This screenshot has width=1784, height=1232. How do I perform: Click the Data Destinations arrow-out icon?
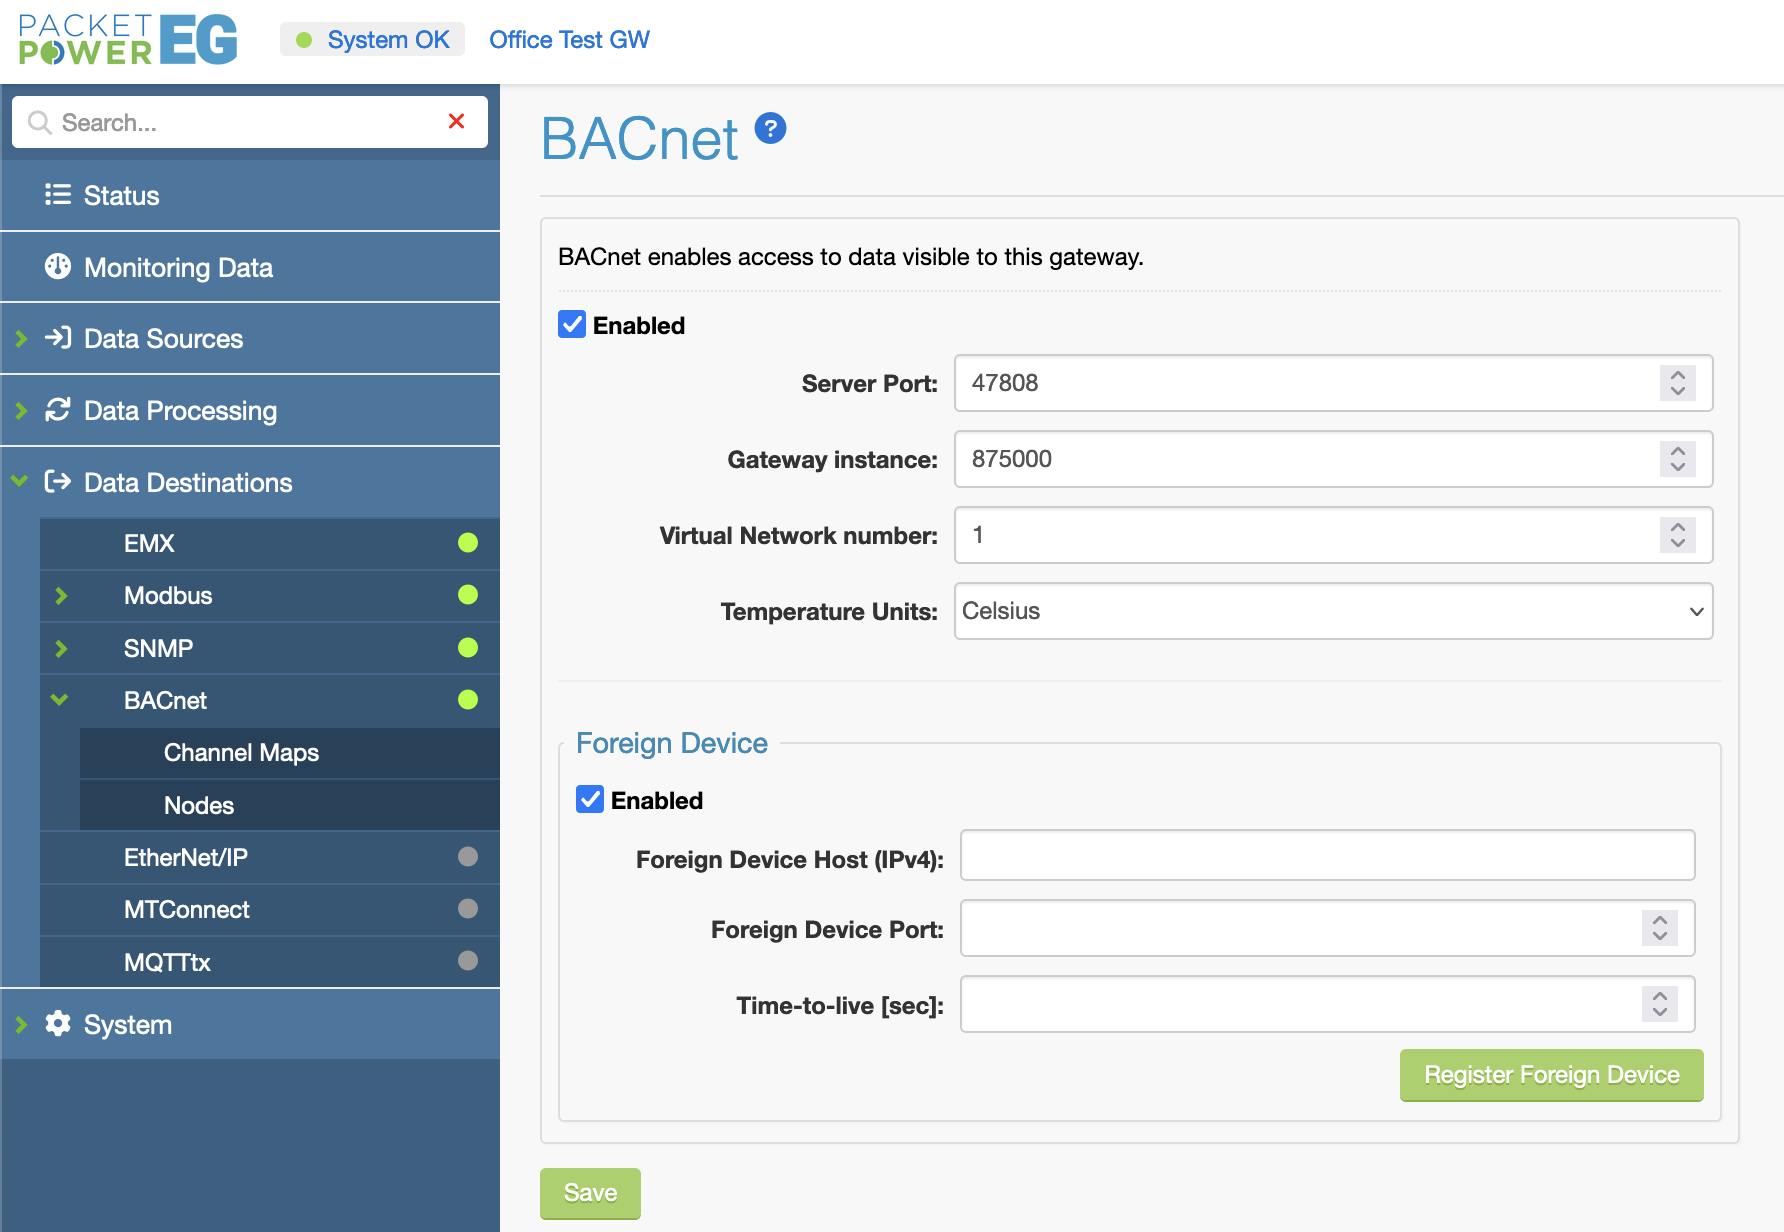[x=58, y=482]
